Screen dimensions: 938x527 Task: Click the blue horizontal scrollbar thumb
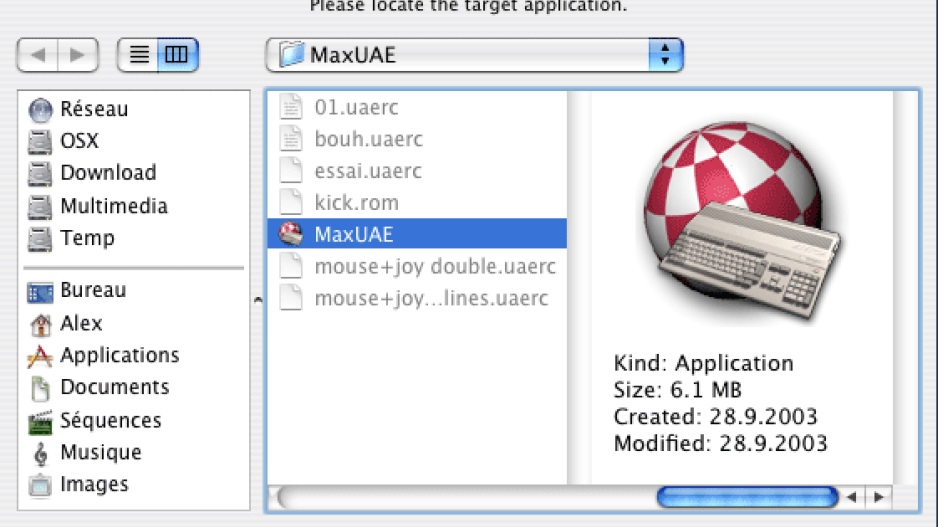[747, 497]
